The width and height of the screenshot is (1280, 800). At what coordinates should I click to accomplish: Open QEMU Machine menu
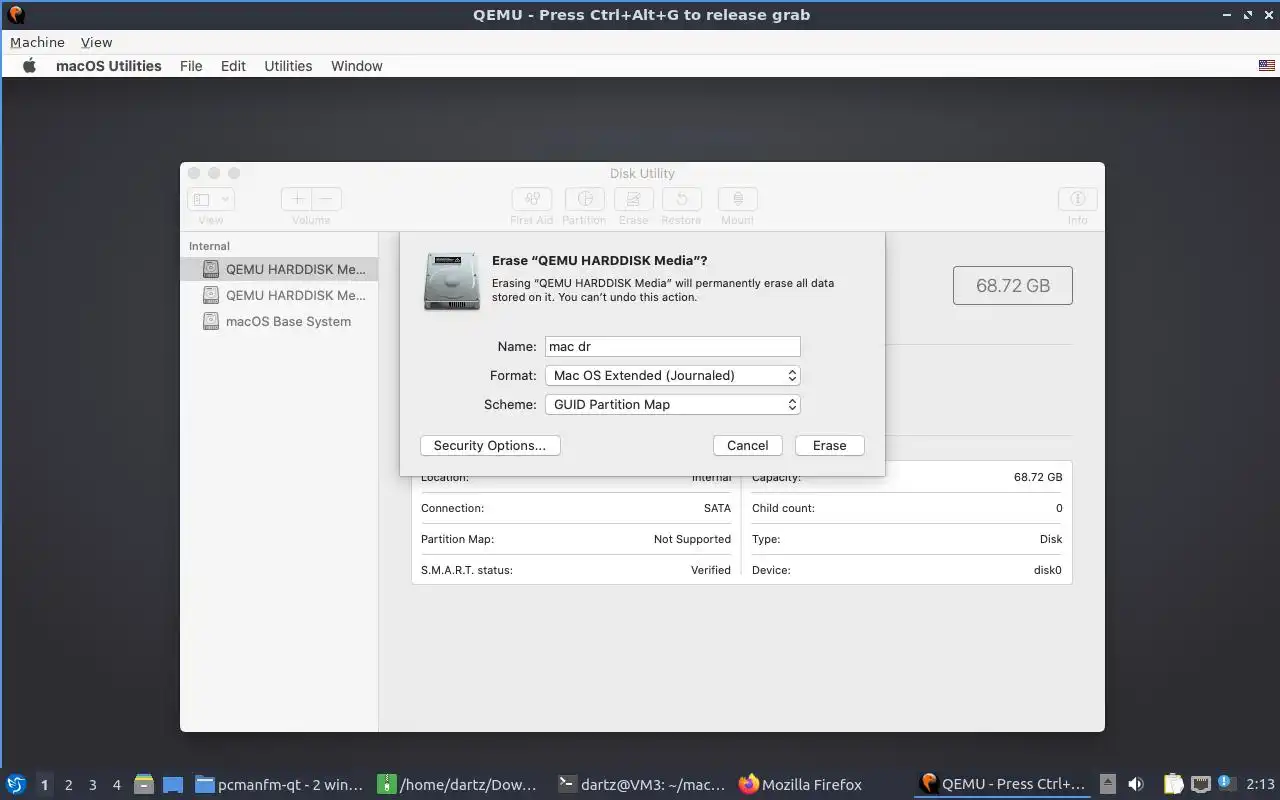37,42
